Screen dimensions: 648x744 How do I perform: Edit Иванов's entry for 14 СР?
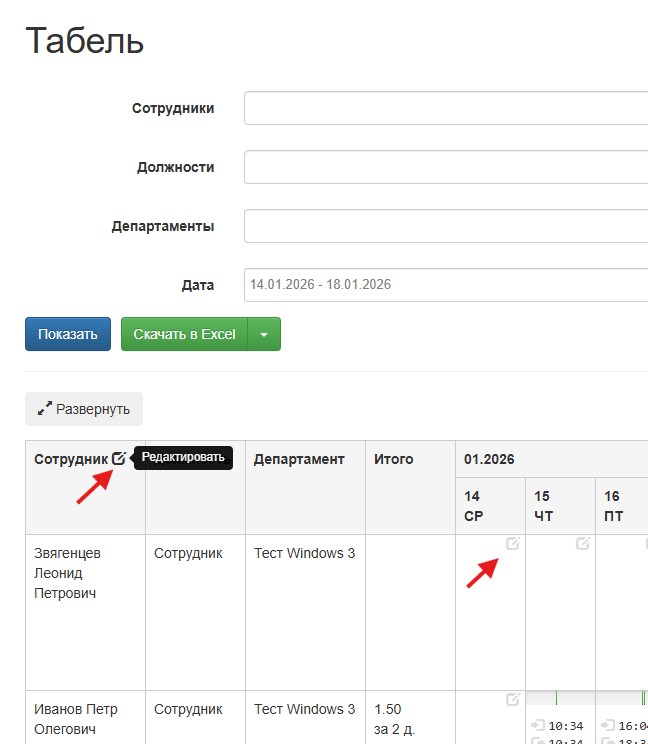[x=513, y=699]
